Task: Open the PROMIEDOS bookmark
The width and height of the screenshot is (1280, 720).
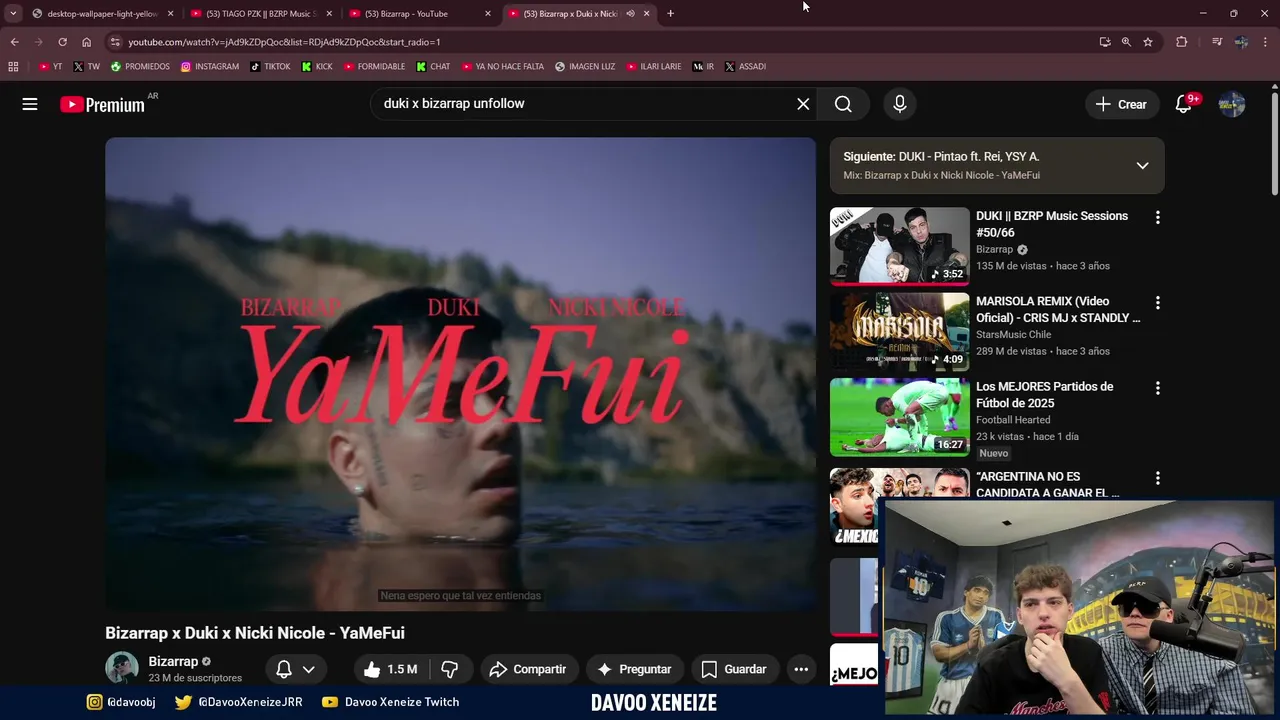Action: coord(140,67)
